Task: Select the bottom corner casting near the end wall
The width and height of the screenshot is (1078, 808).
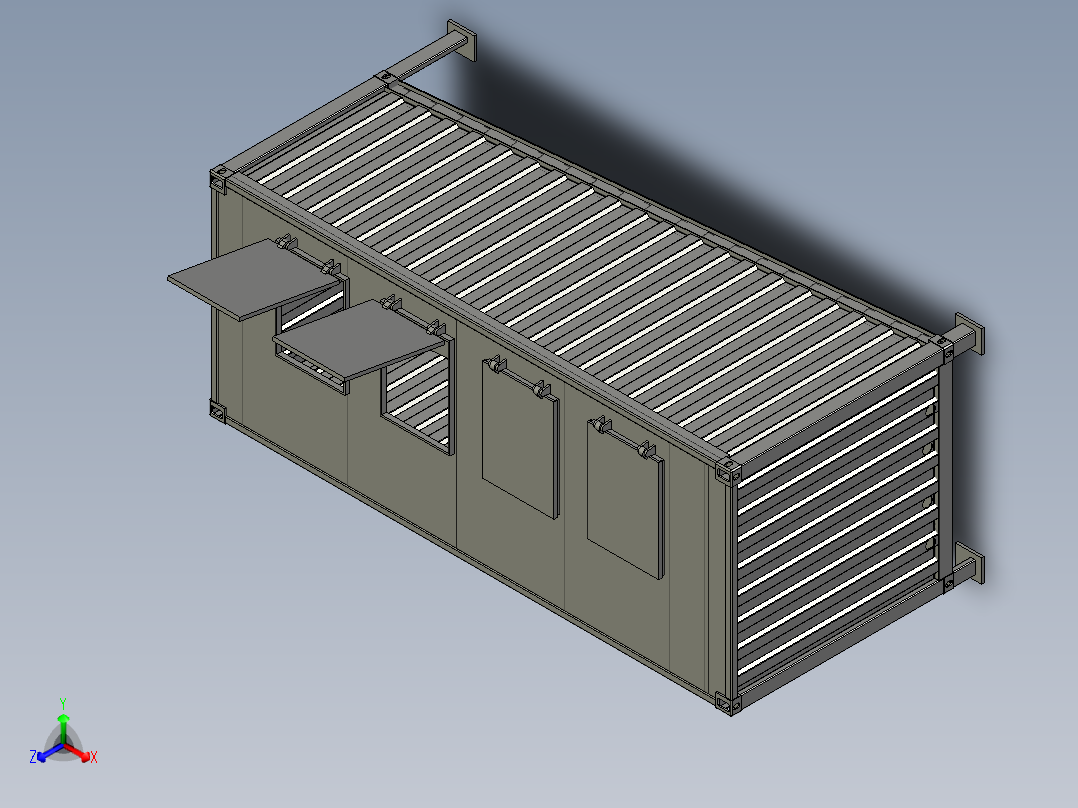Action: [x=728, y=703]
